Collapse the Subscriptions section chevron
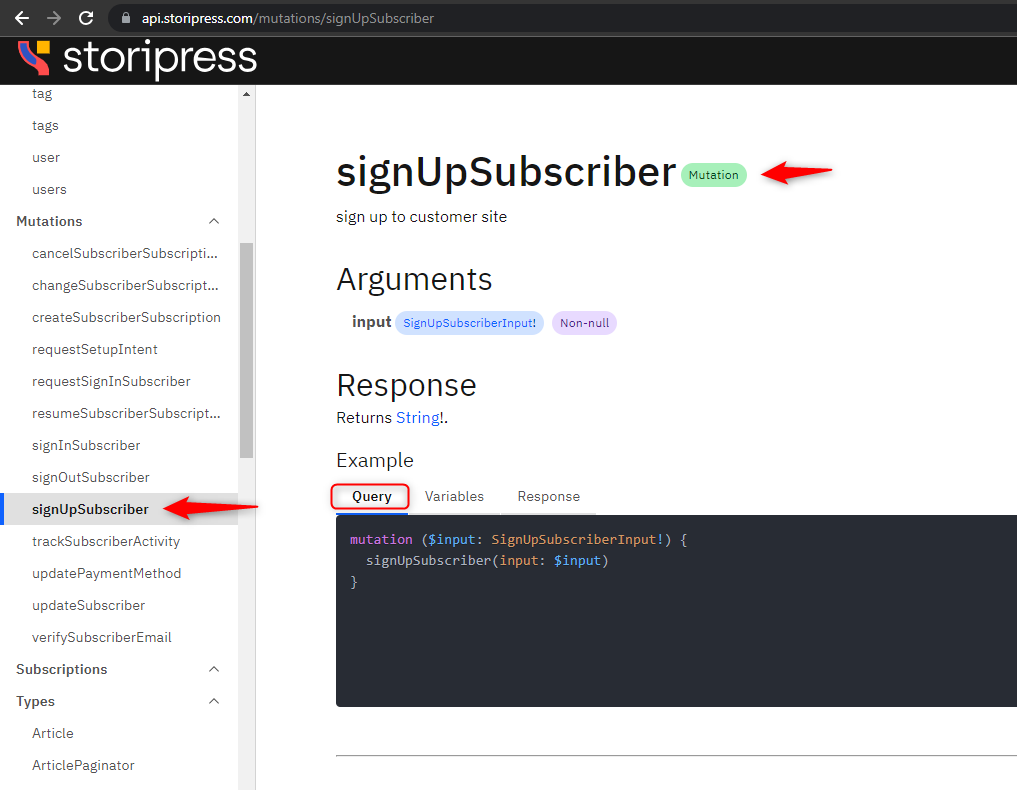 coord(214,669)
